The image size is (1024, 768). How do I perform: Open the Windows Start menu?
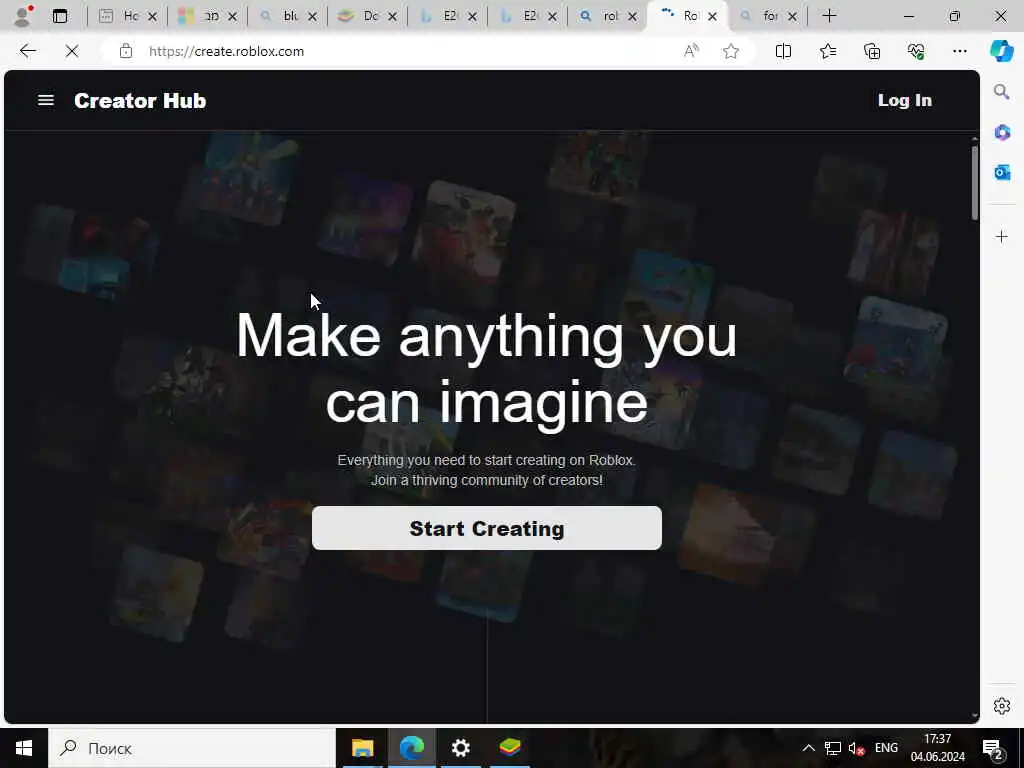pos(24,748)
